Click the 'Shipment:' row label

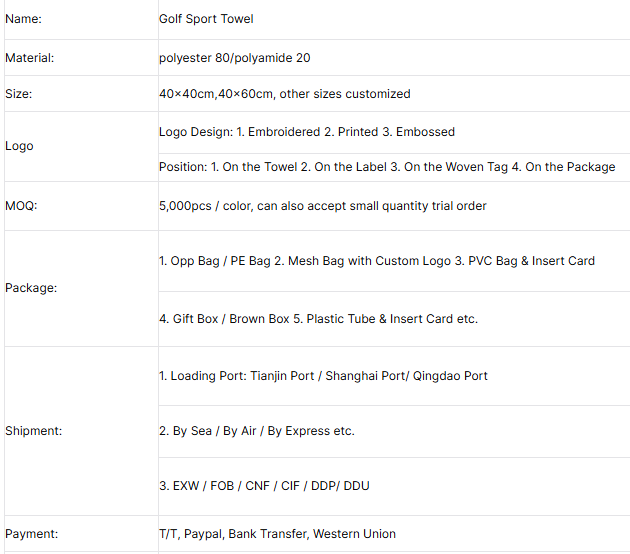tap(33, 431)
